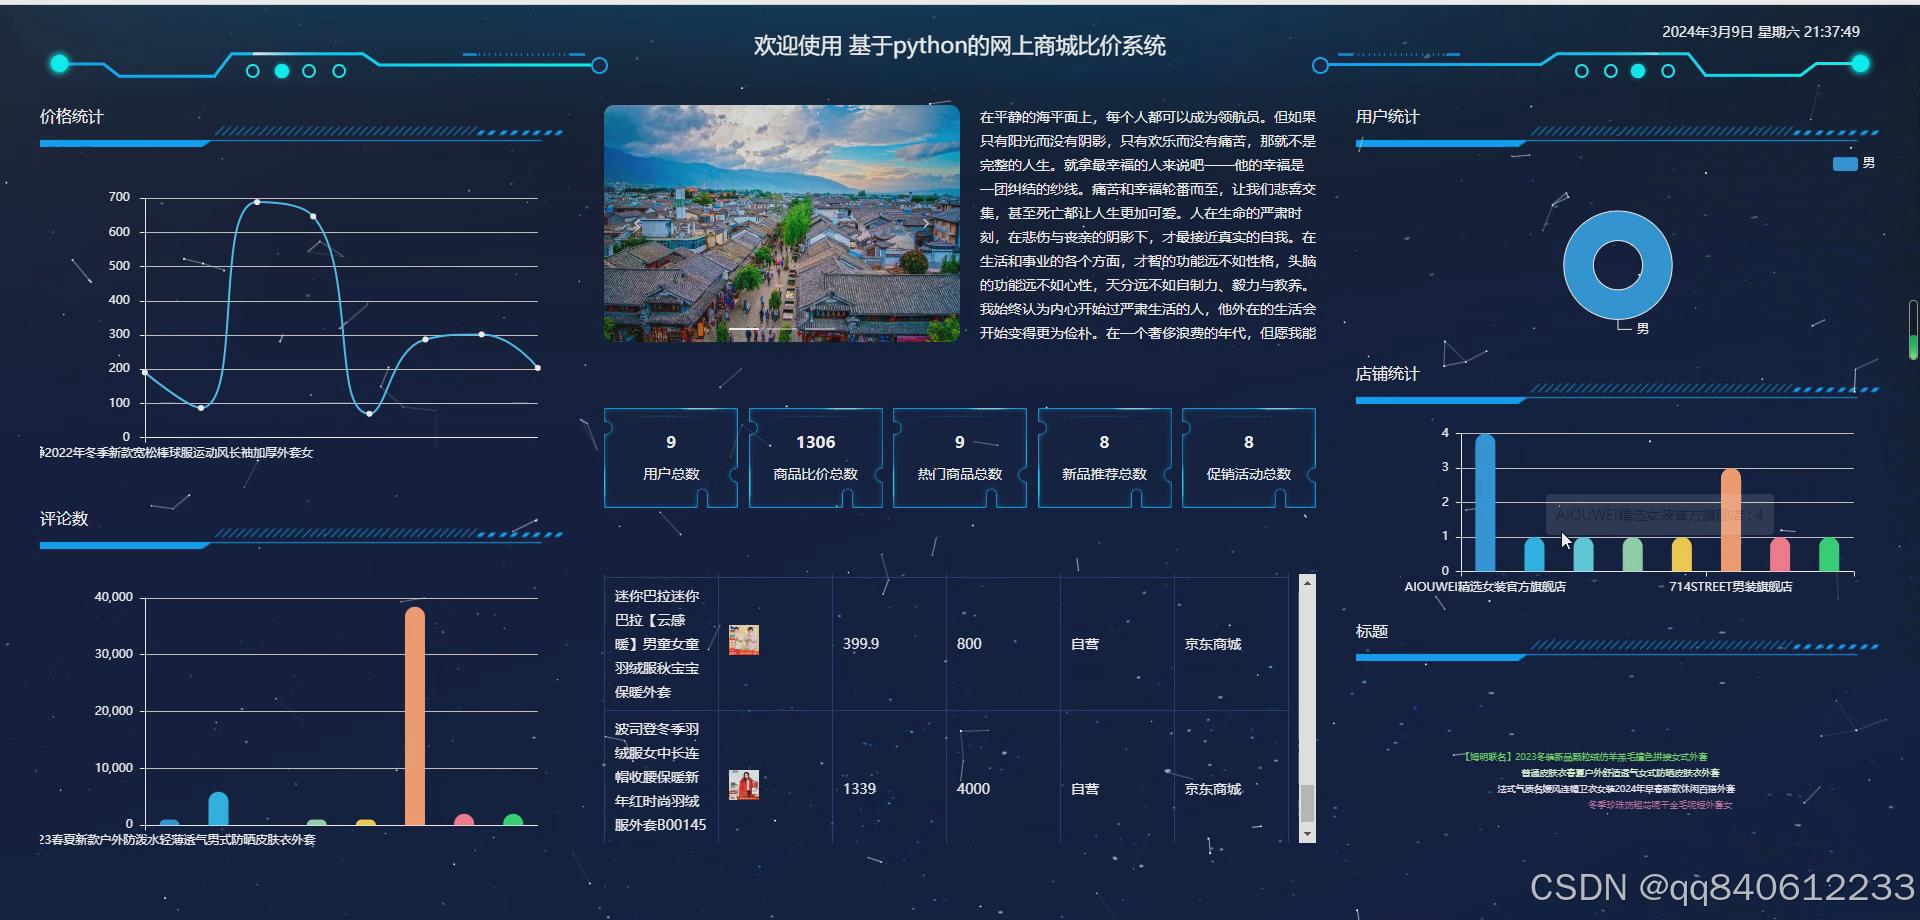Click the pink 冬季珍珠饰粗花呢 word cloud entry
The image size is (1920, 920).
point(1660,805)
